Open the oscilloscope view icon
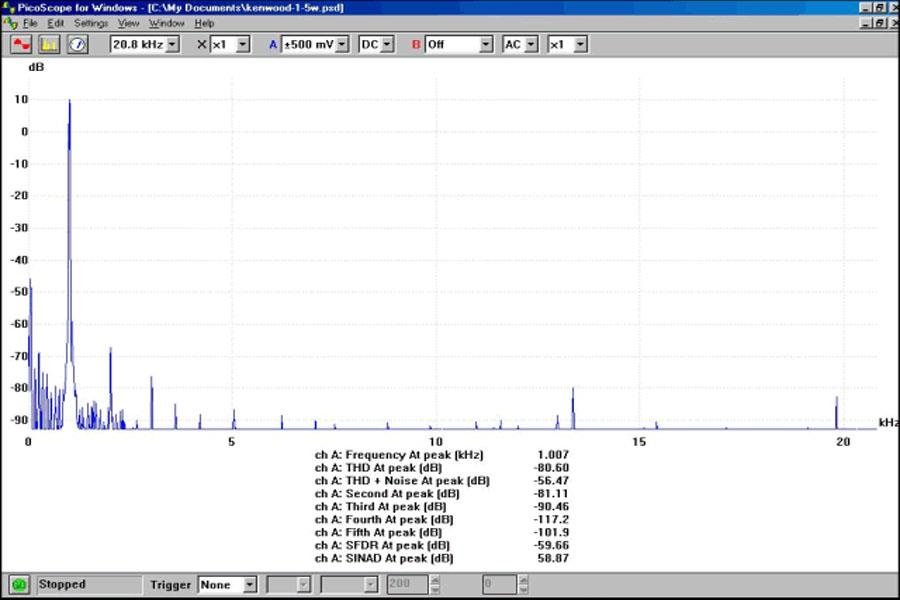Screen dimensions: 900x600 point(22,44)
